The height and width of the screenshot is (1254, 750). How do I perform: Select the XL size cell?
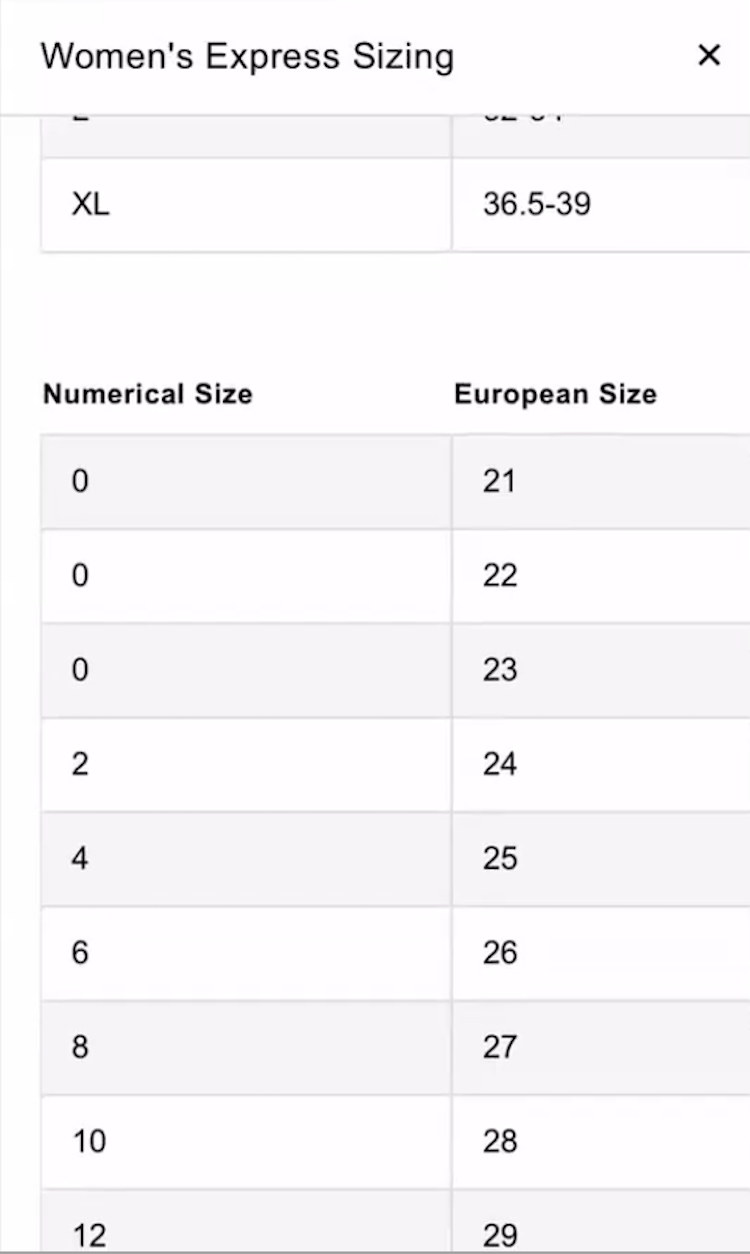pos(246,205)
